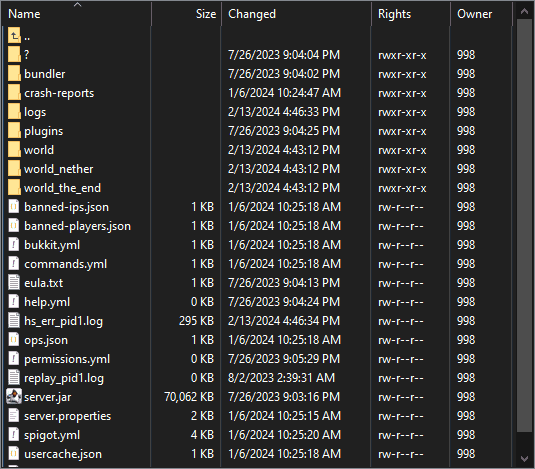Click the world_nether folder icon
The width and height of the screenshot is (535, 469).
(x=14, y=169)
